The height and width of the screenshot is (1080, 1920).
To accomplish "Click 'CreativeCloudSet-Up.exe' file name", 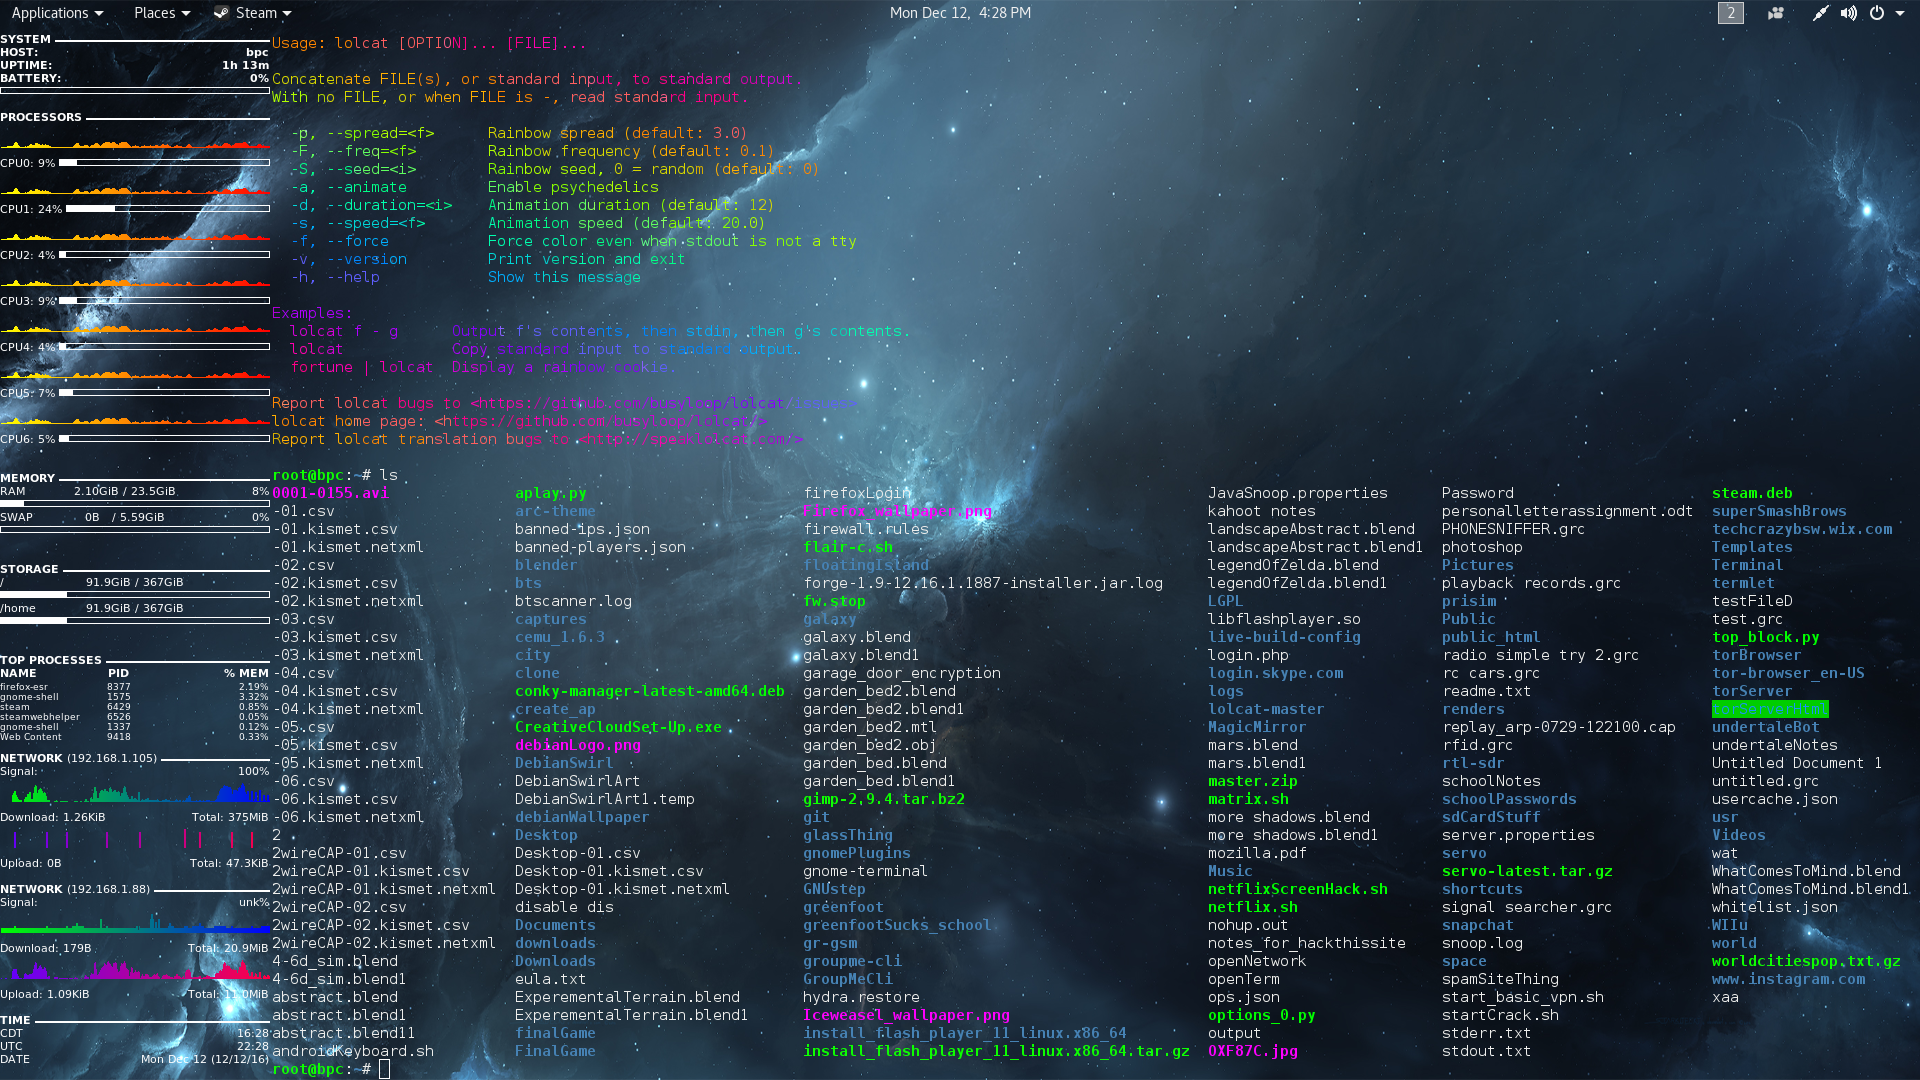I will point(618,727).
